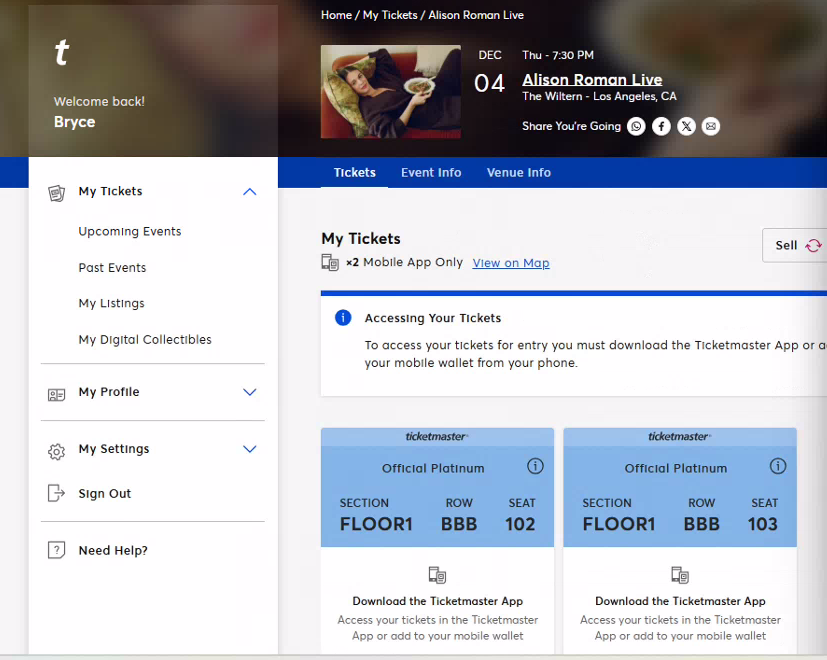Viewport: 827px width, 660px height.
Task: Share event by email icon
Action: [710, 126]
